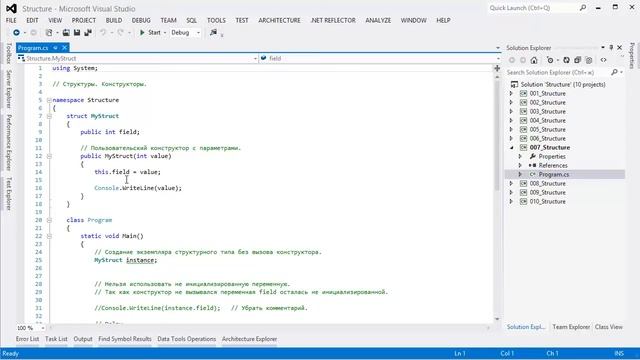This screenshot has width=640, height=360.
Task: Close the Solution Explorer panel
Action: 620,48
